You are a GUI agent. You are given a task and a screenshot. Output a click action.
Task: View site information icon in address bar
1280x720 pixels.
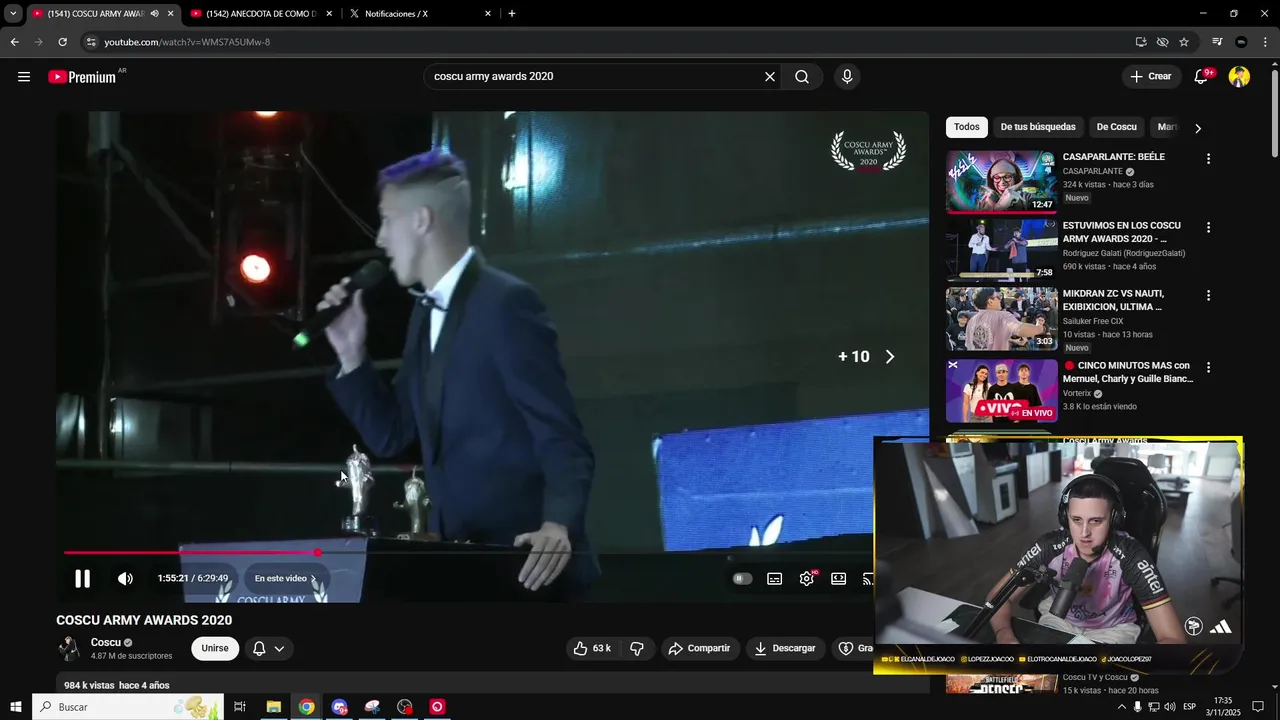(x=91, y=42)
